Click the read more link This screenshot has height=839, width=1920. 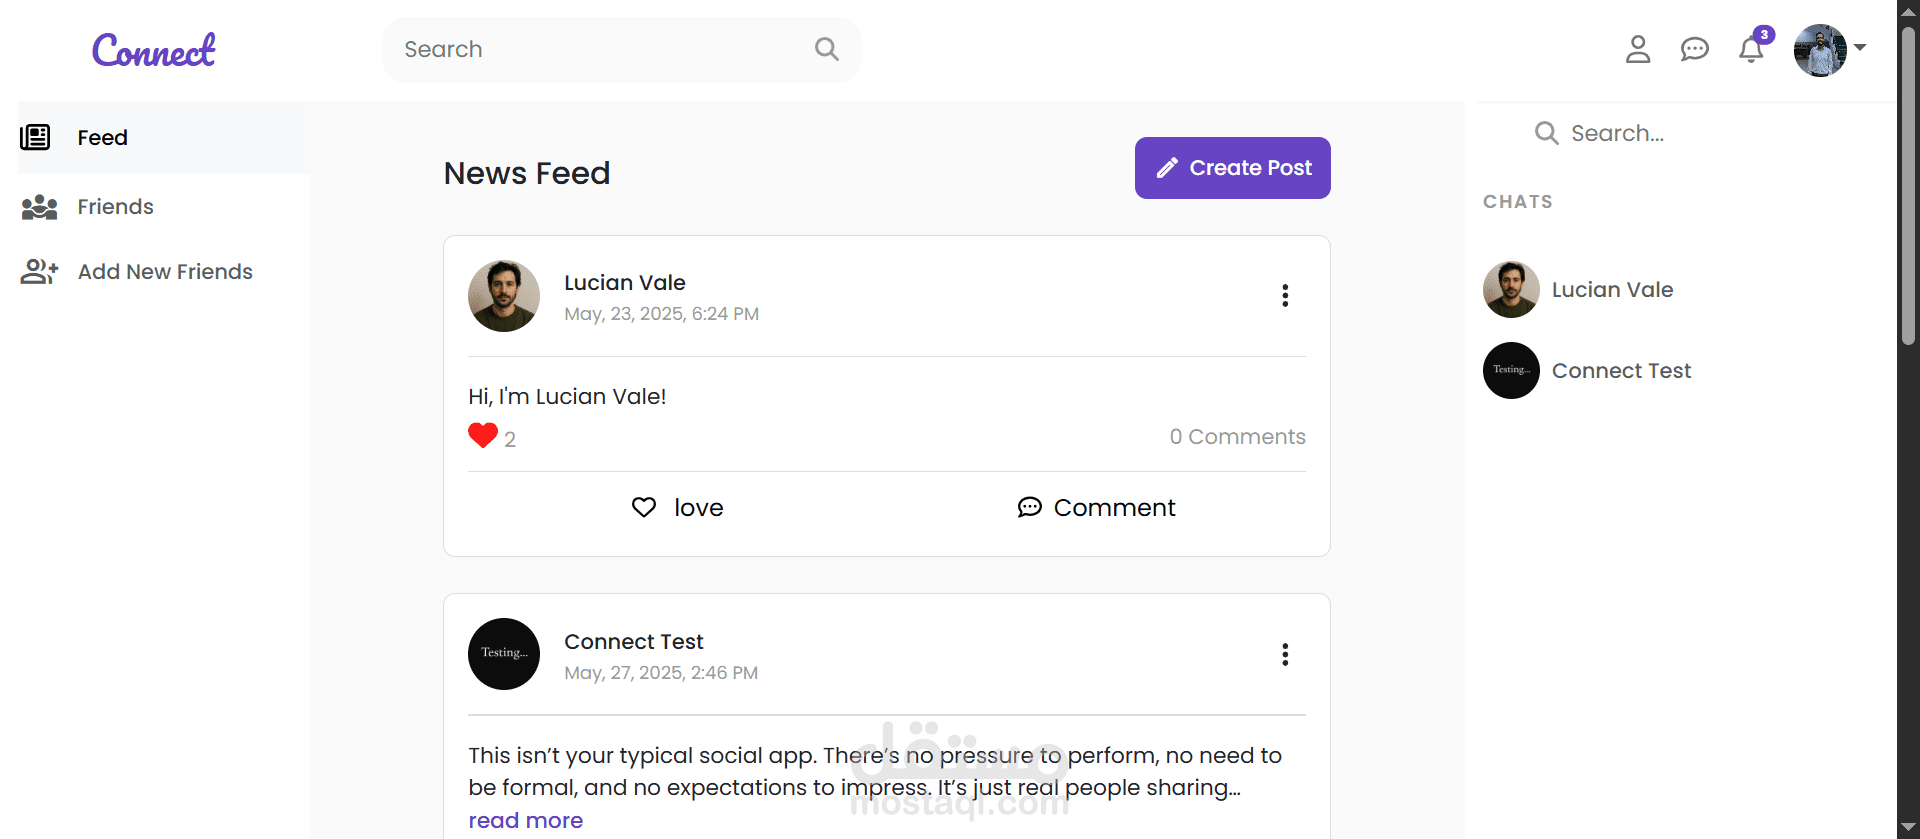click(x=526, y=820)
